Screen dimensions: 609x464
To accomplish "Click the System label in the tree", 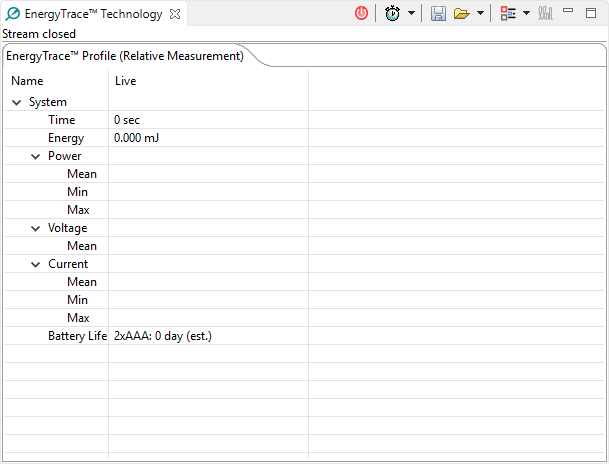I will click(48, 102).
